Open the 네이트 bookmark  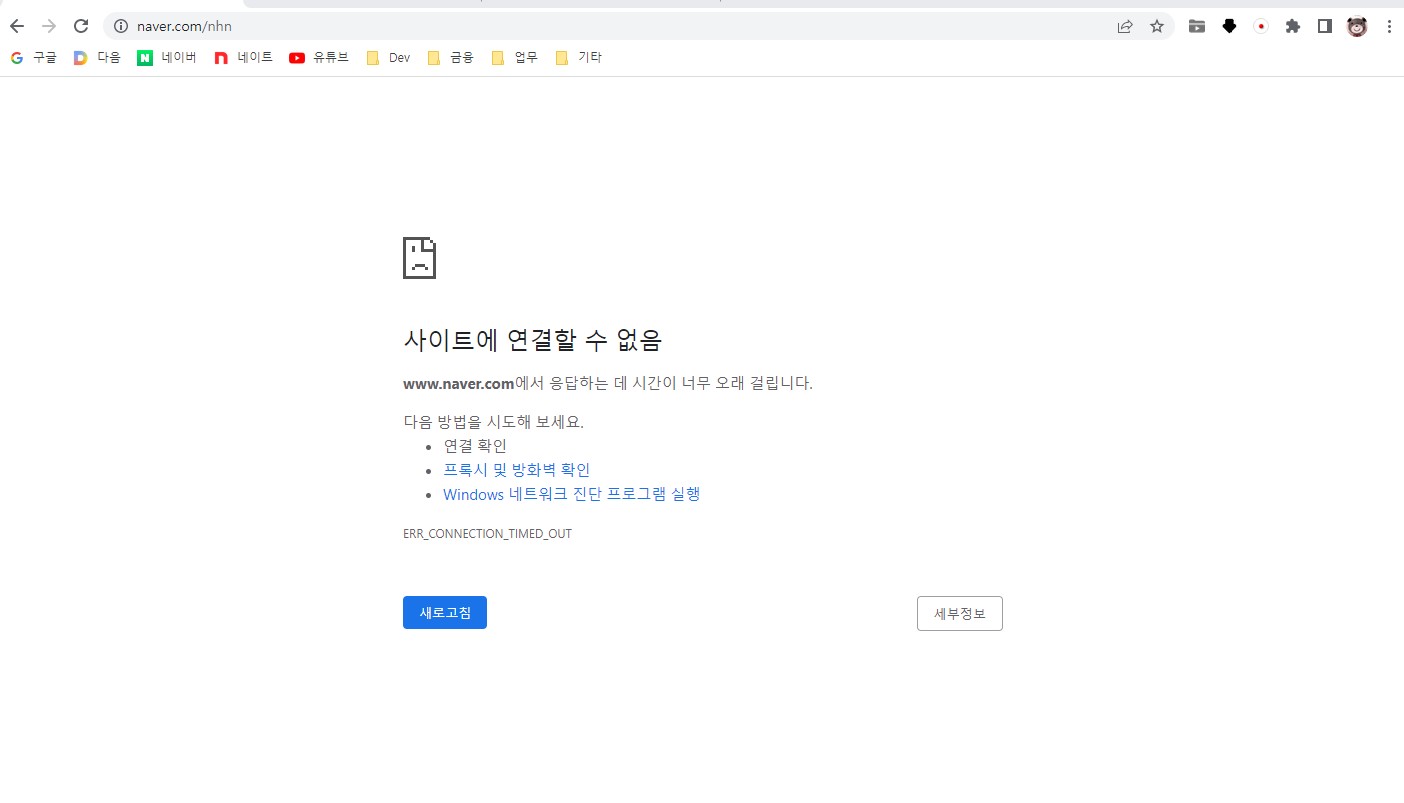pyautogui.click(x=243, y=58)
